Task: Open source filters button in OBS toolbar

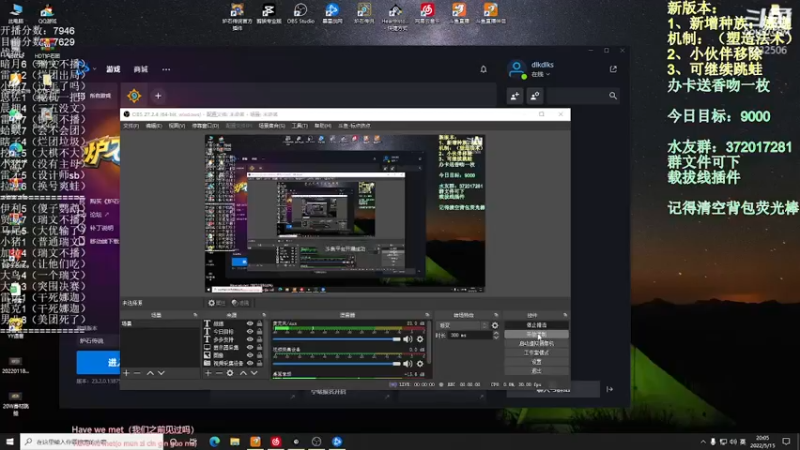Action: coord(240,303)
